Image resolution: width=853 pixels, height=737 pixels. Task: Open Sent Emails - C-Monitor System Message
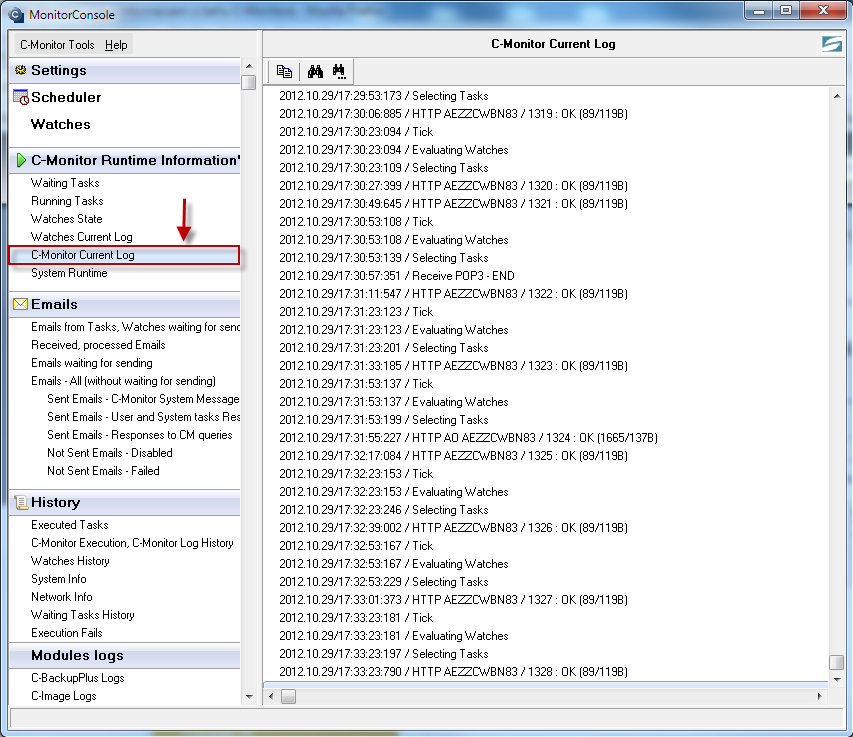tap(143, 399)
